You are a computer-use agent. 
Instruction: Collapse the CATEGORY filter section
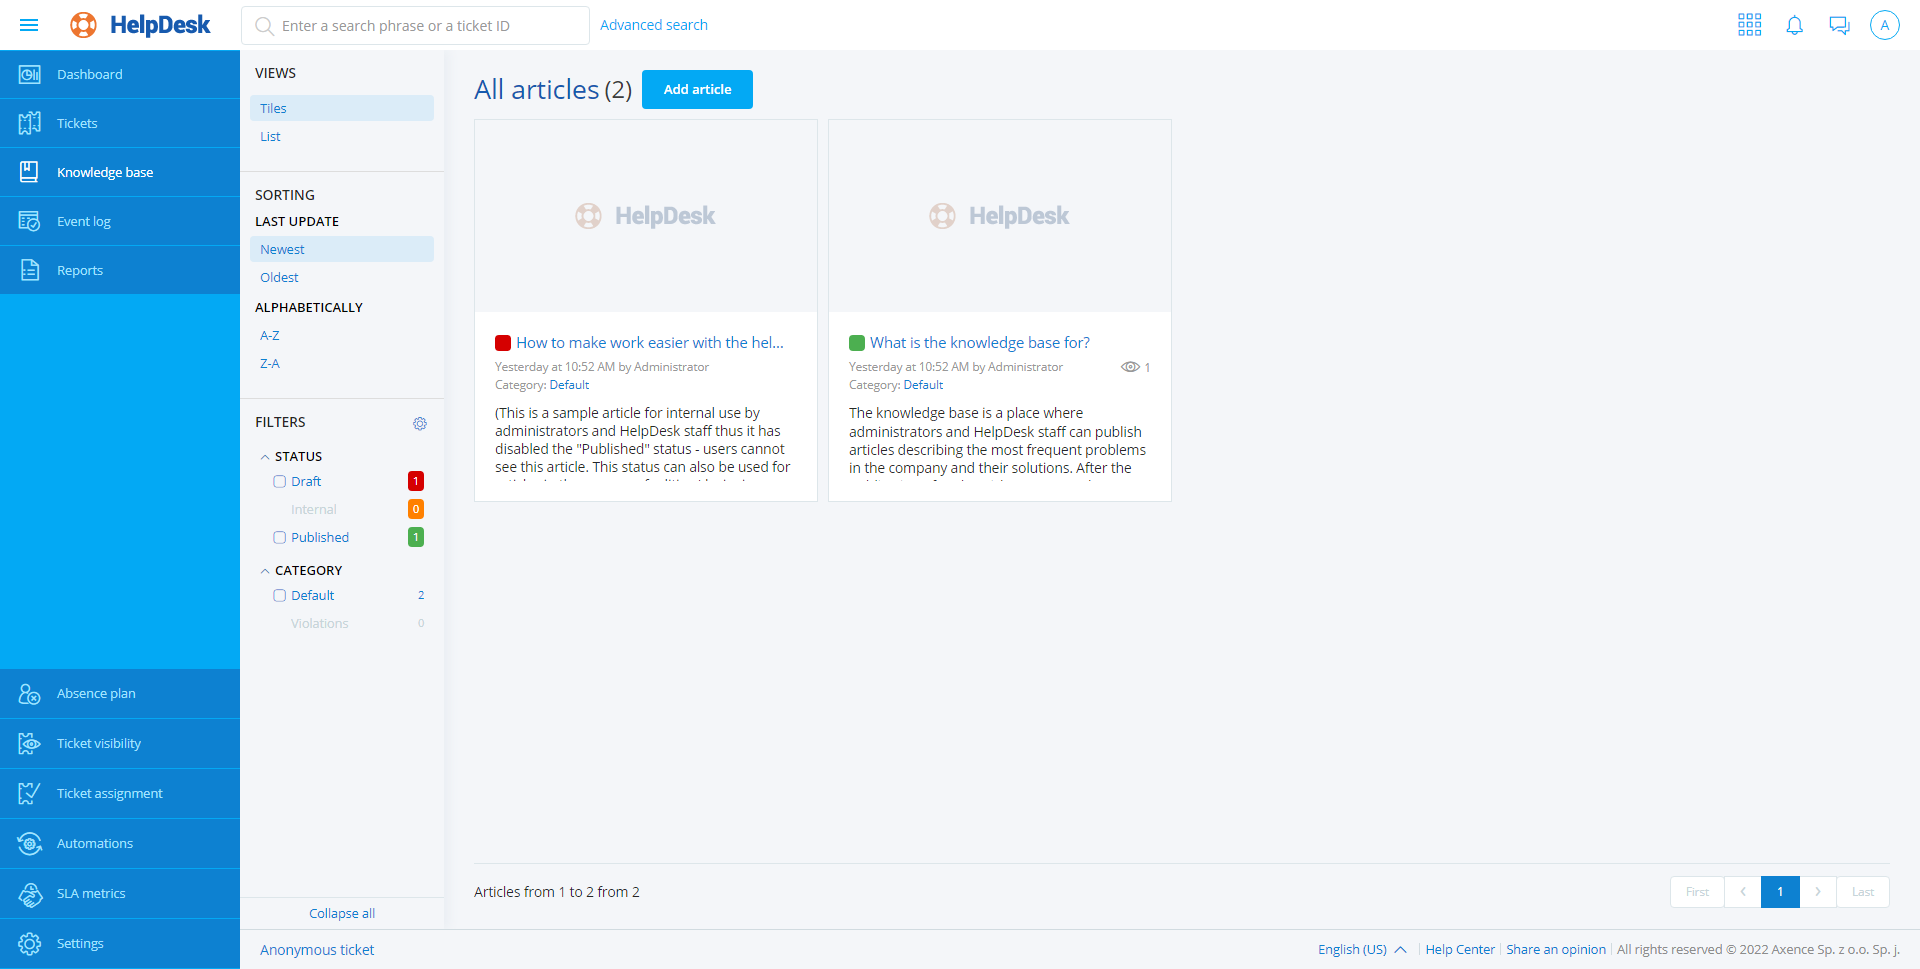click(265, 571)
